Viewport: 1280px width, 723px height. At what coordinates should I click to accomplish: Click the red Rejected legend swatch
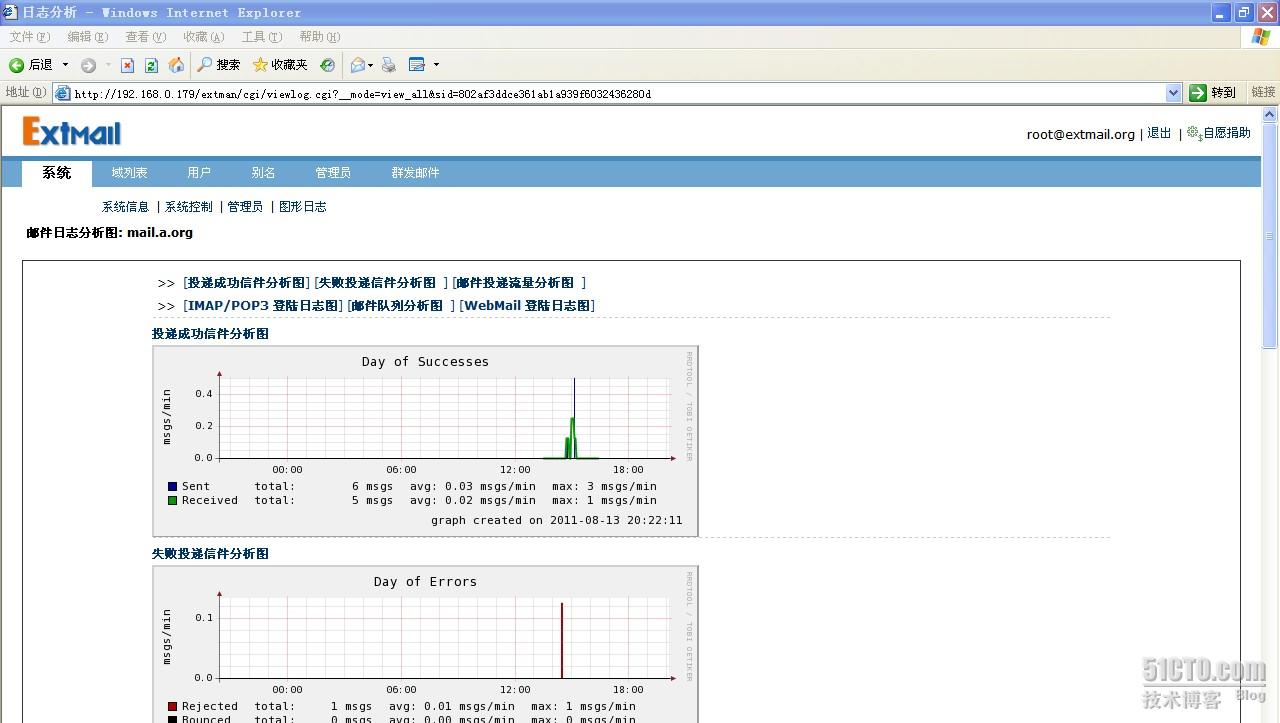click(x=172, y=706)
